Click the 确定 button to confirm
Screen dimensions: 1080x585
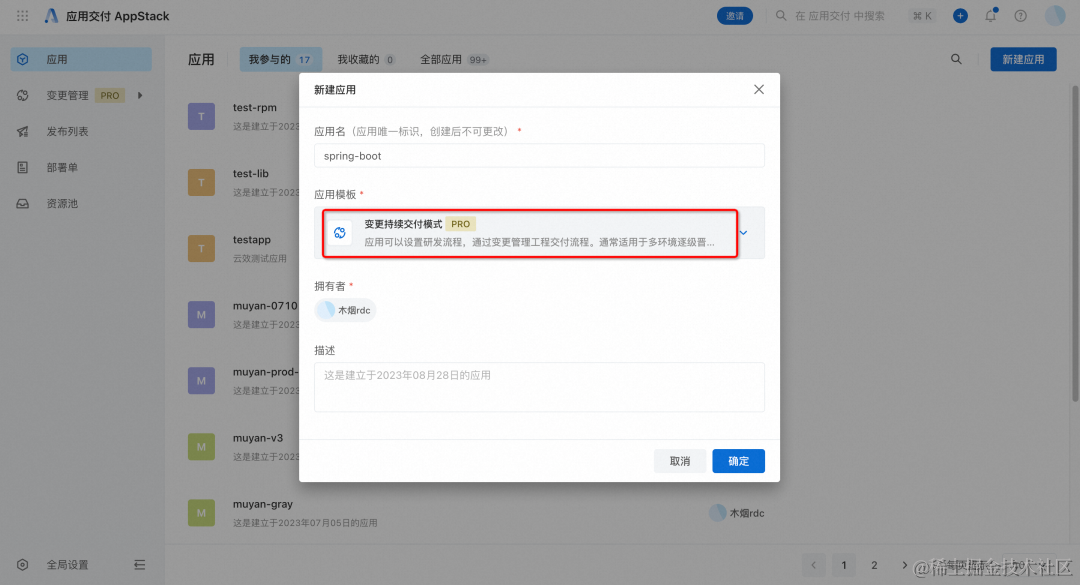point(738,461)
